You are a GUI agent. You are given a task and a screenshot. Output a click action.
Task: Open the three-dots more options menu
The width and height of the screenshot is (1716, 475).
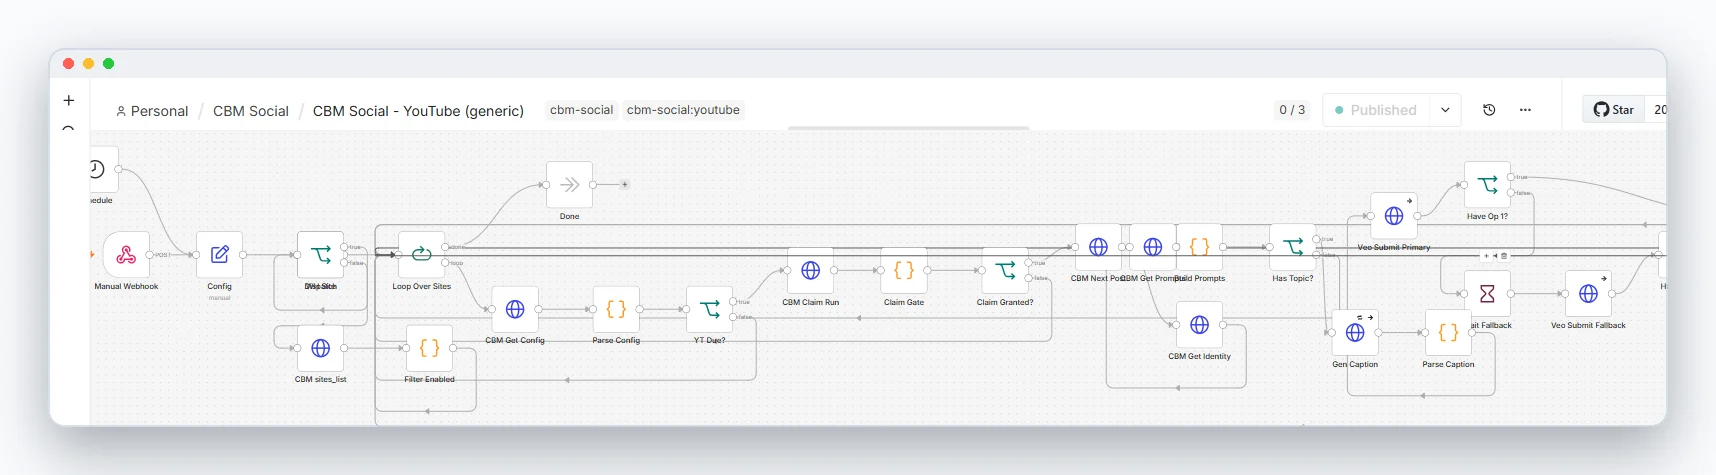pos(1525,110)
